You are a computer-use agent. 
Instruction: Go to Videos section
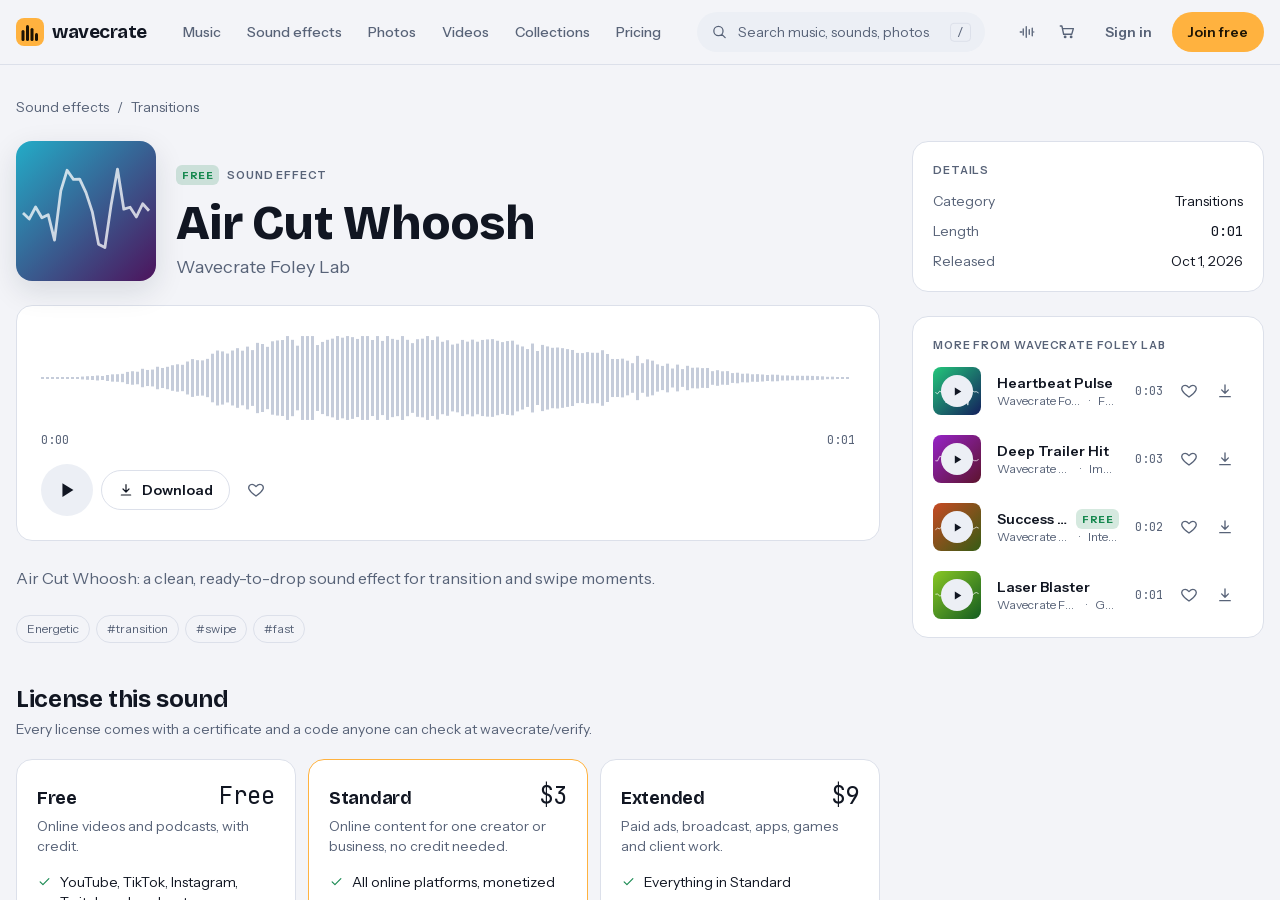pos(465,32)
